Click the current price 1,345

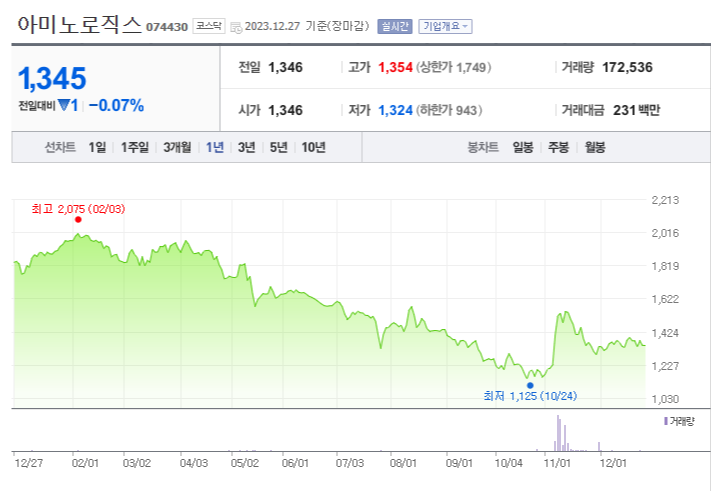click(x=52, y=78)
